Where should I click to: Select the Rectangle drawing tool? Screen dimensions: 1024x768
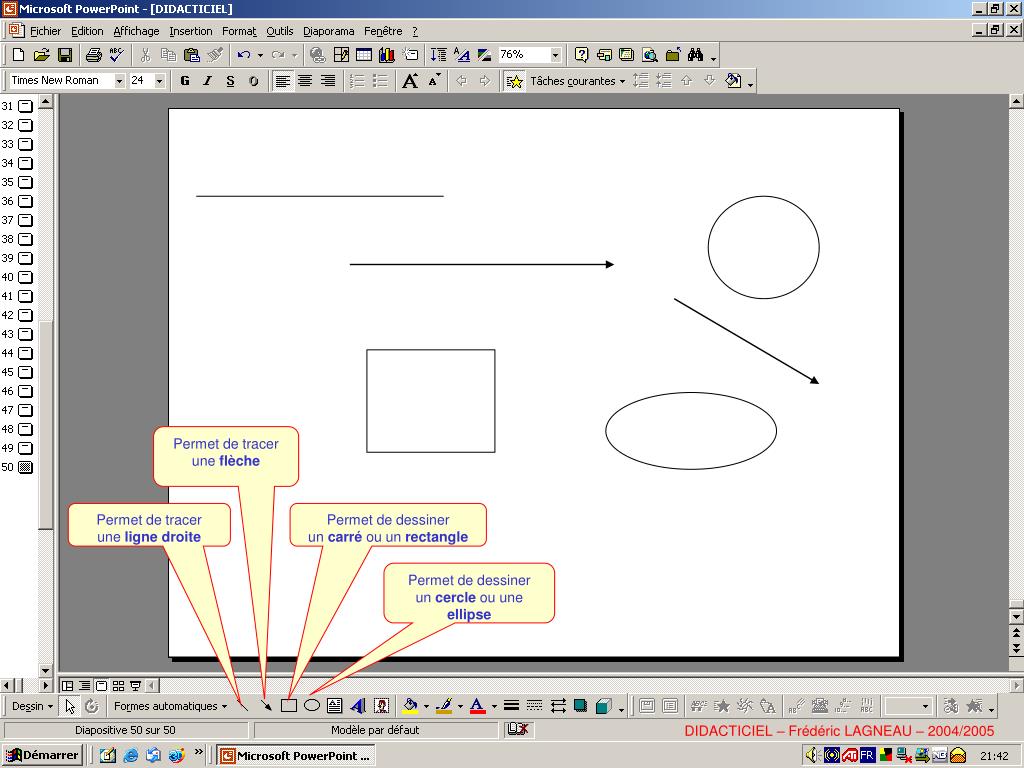pyautogui.click(x=289, y=706)
